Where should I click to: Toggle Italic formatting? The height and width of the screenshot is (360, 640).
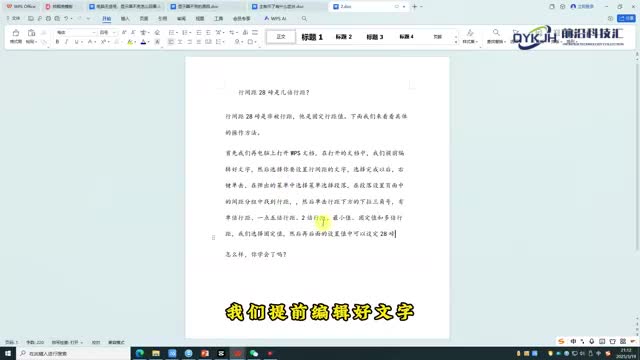click(x=66, y=42)
